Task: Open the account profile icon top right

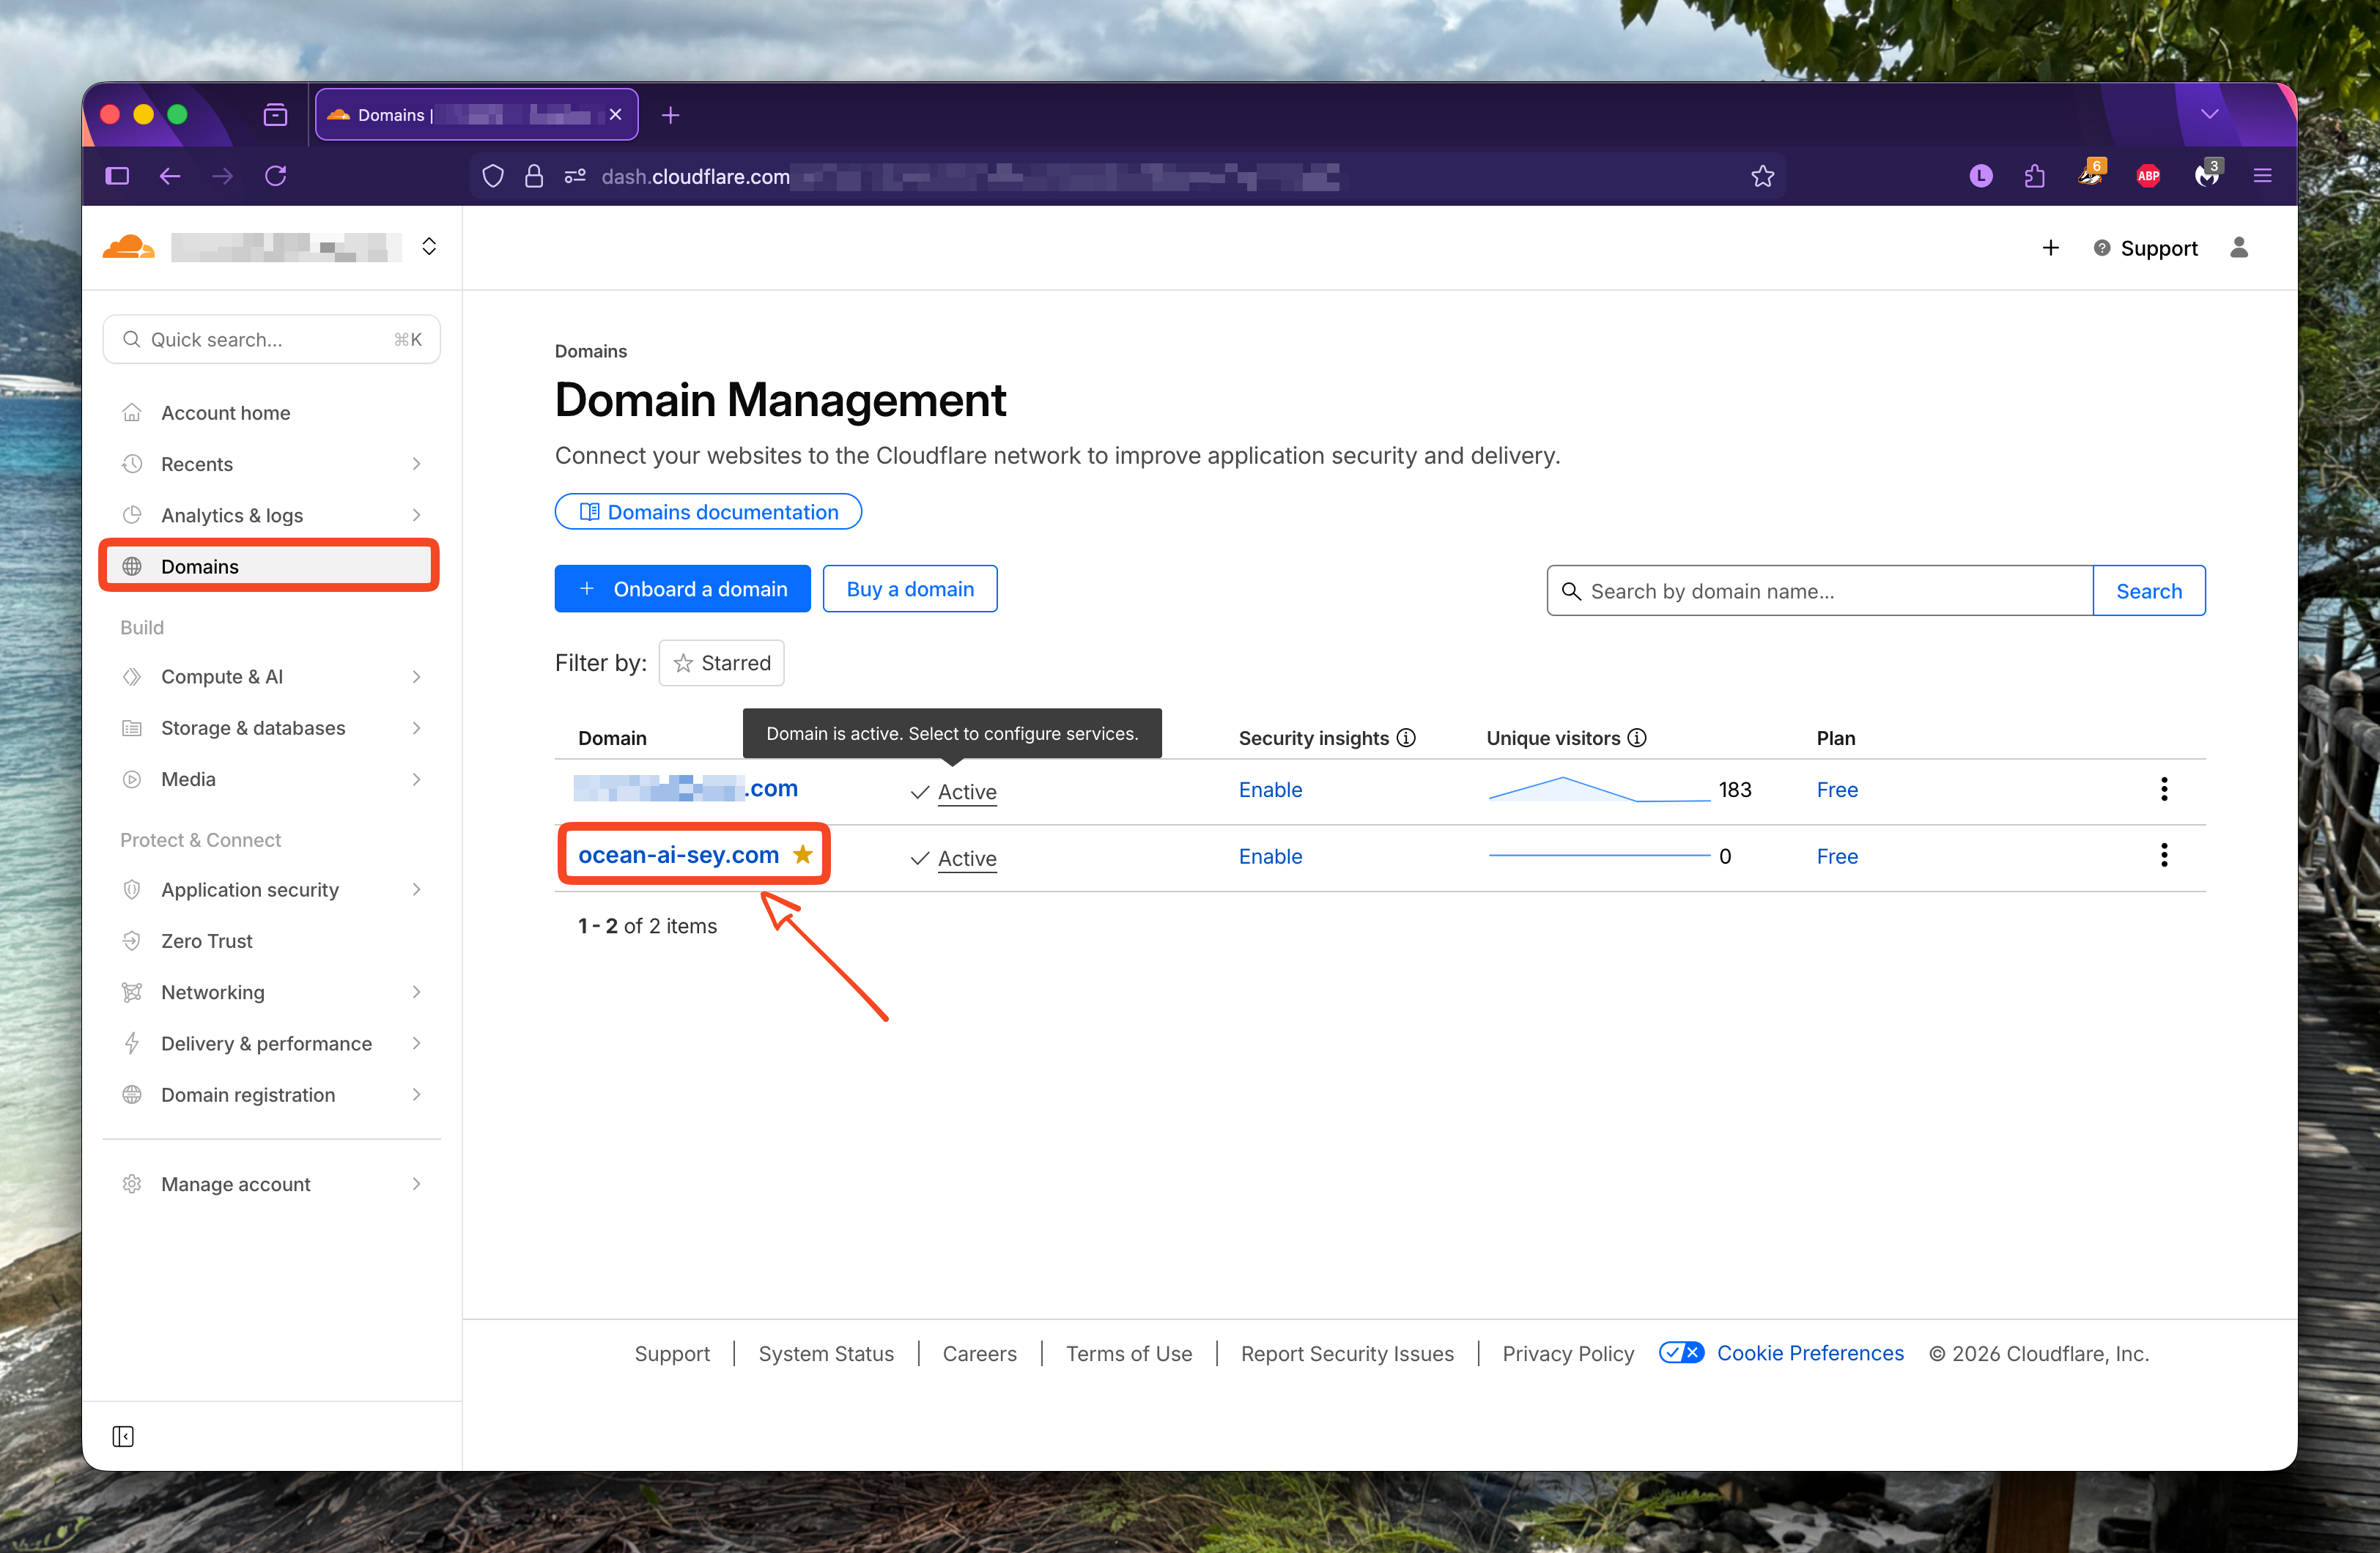Action: pos(2239,247)
